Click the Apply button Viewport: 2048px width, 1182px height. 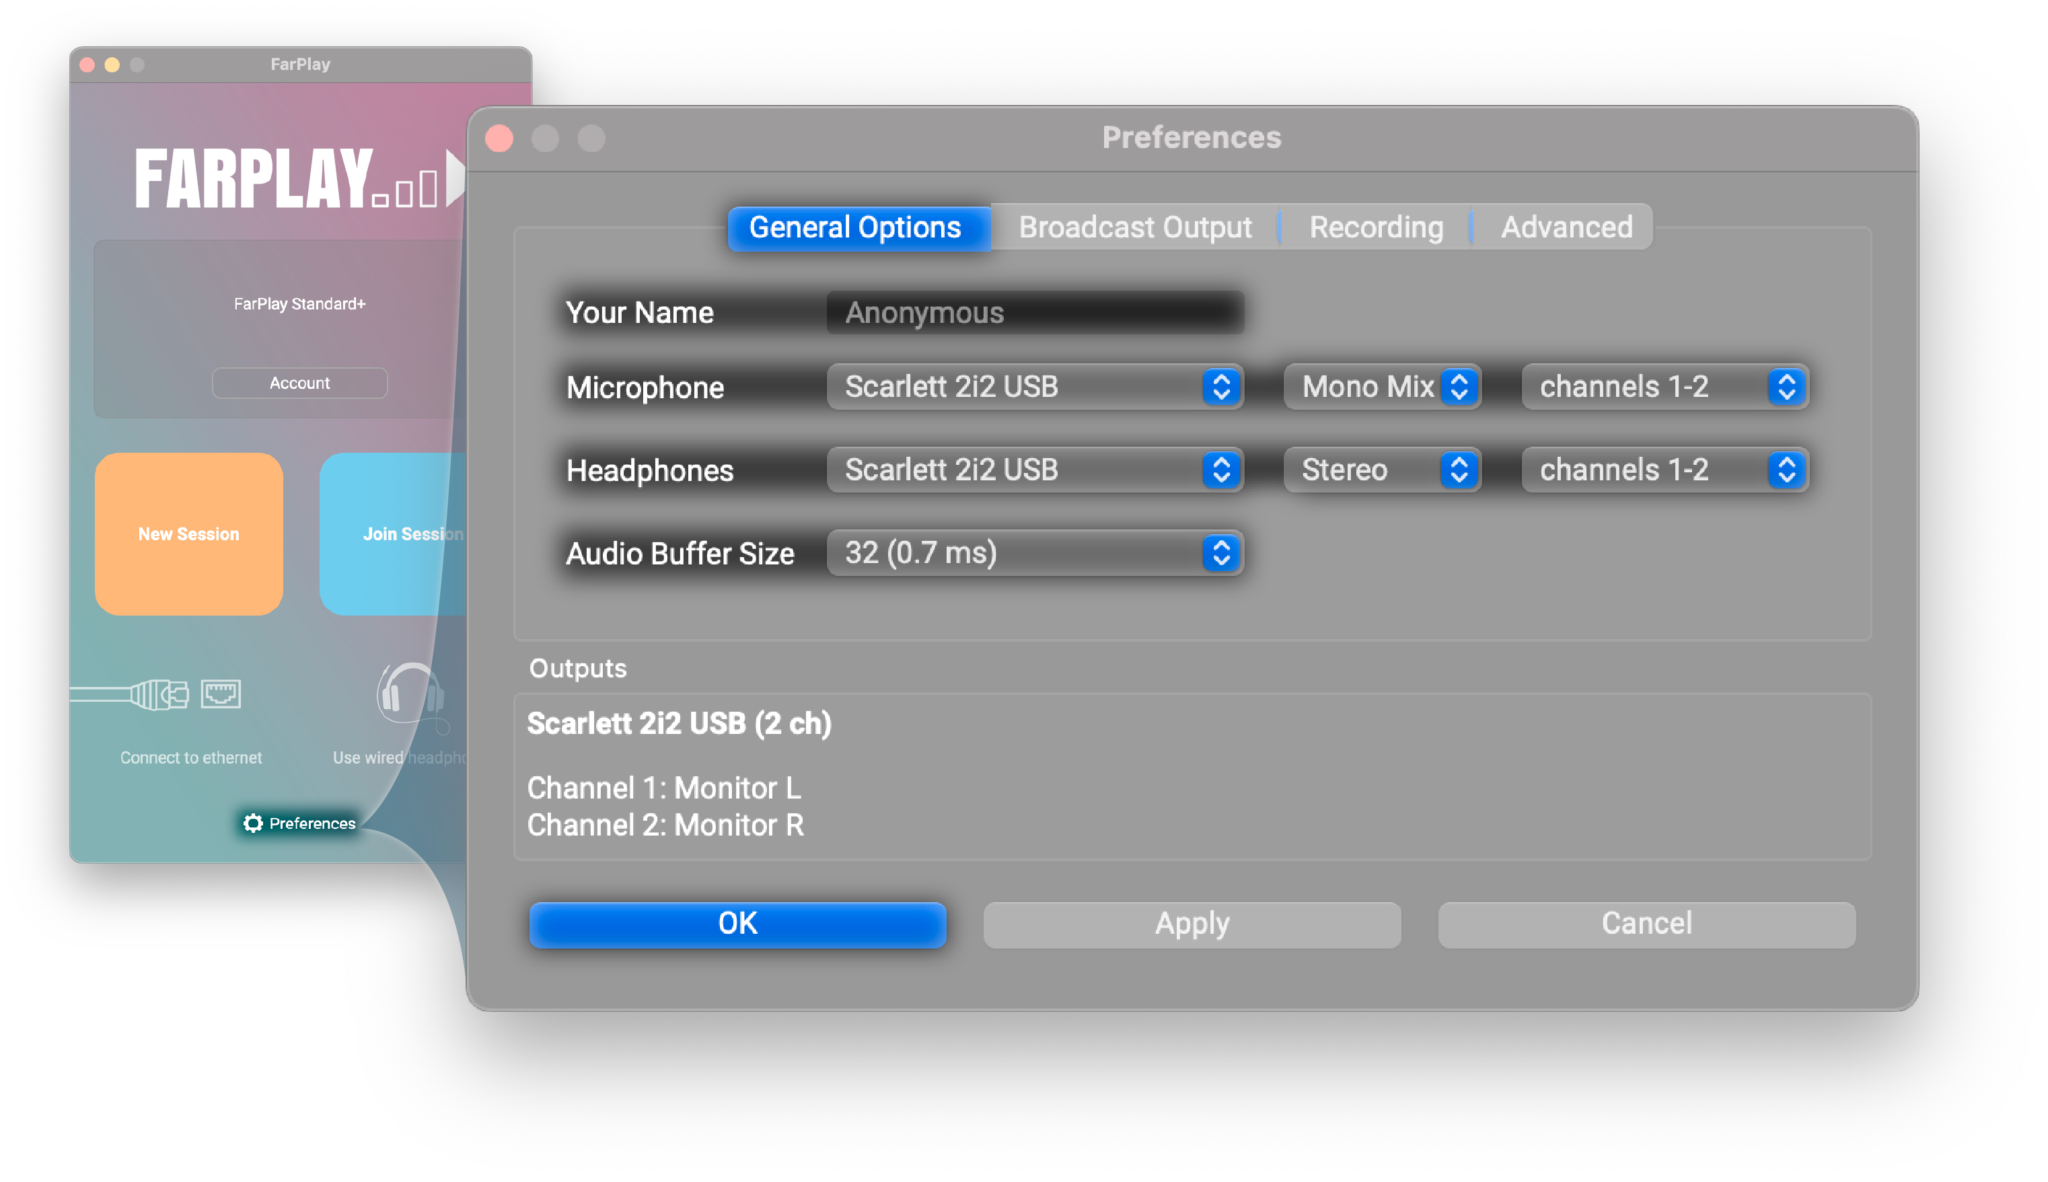point(1191,923)
